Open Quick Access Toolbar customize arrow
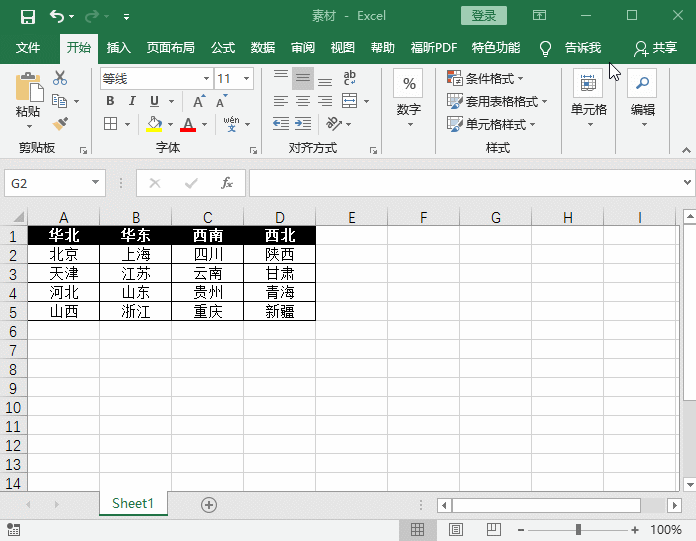The width and height of the screenshot is (696, 541). [x=127, y=17]
